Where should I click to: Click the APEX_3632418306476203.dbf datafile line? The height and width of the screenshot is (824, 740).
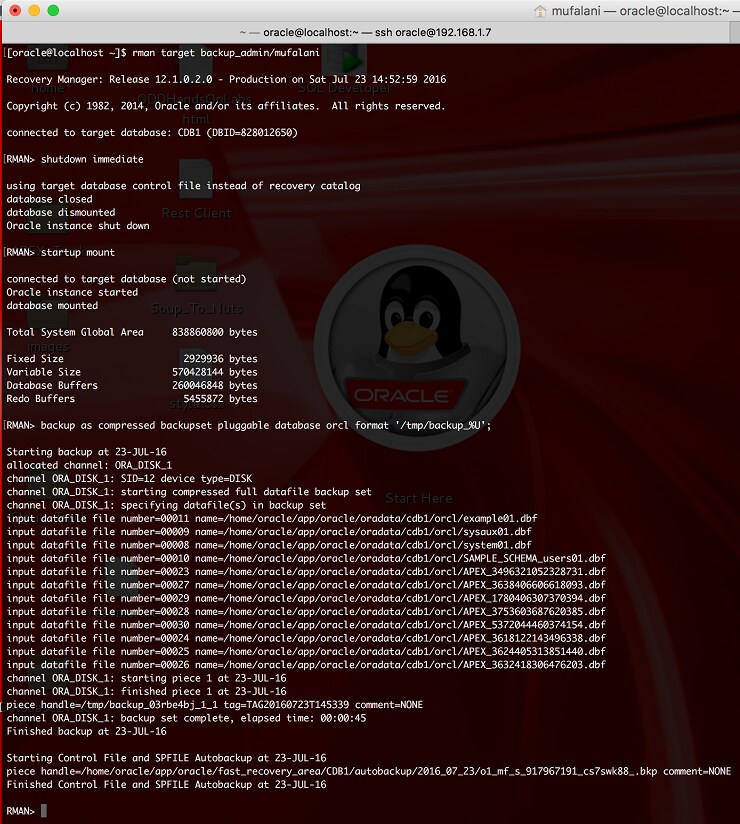tap(306, 665)
